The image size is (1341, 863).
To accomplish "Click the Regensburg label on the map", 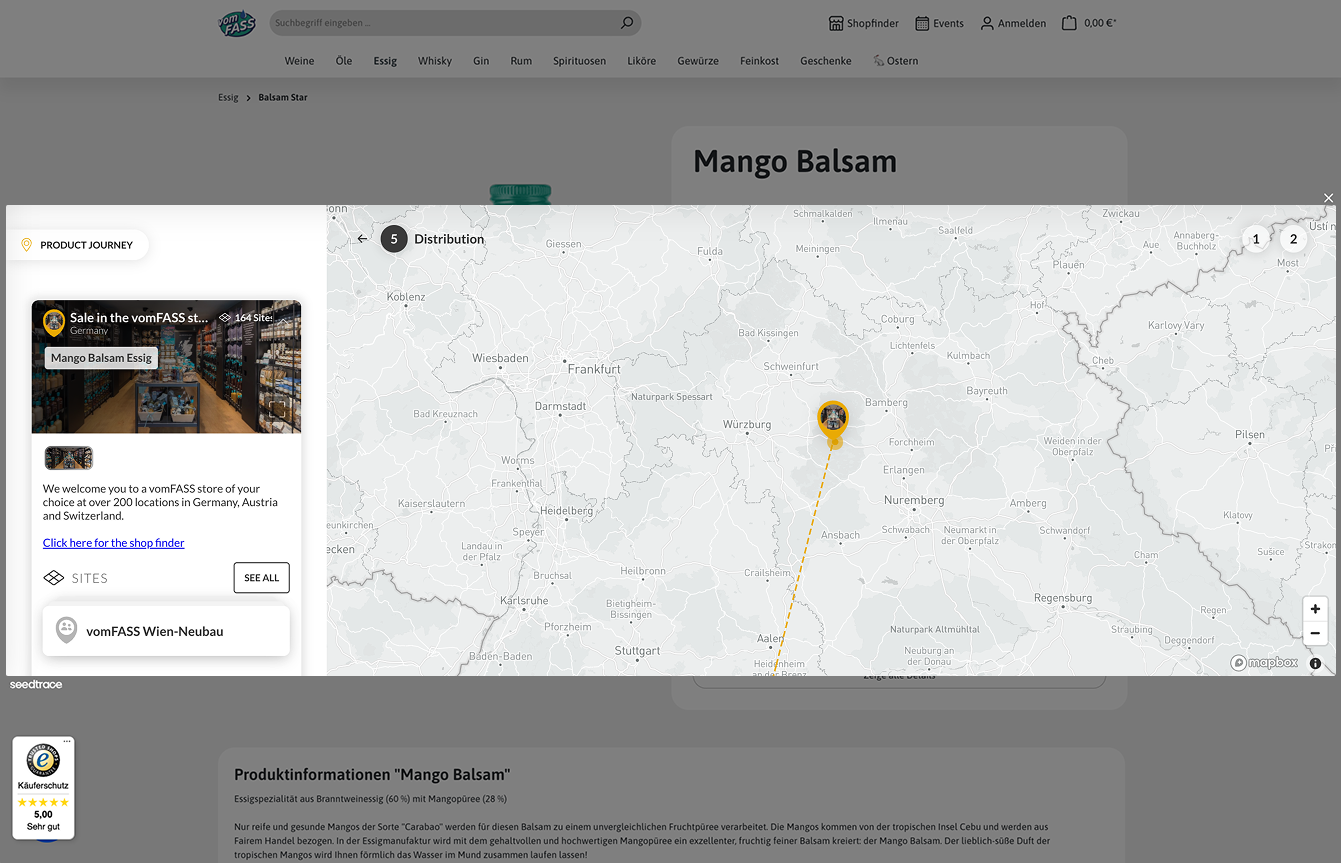I will (1063, 598).
